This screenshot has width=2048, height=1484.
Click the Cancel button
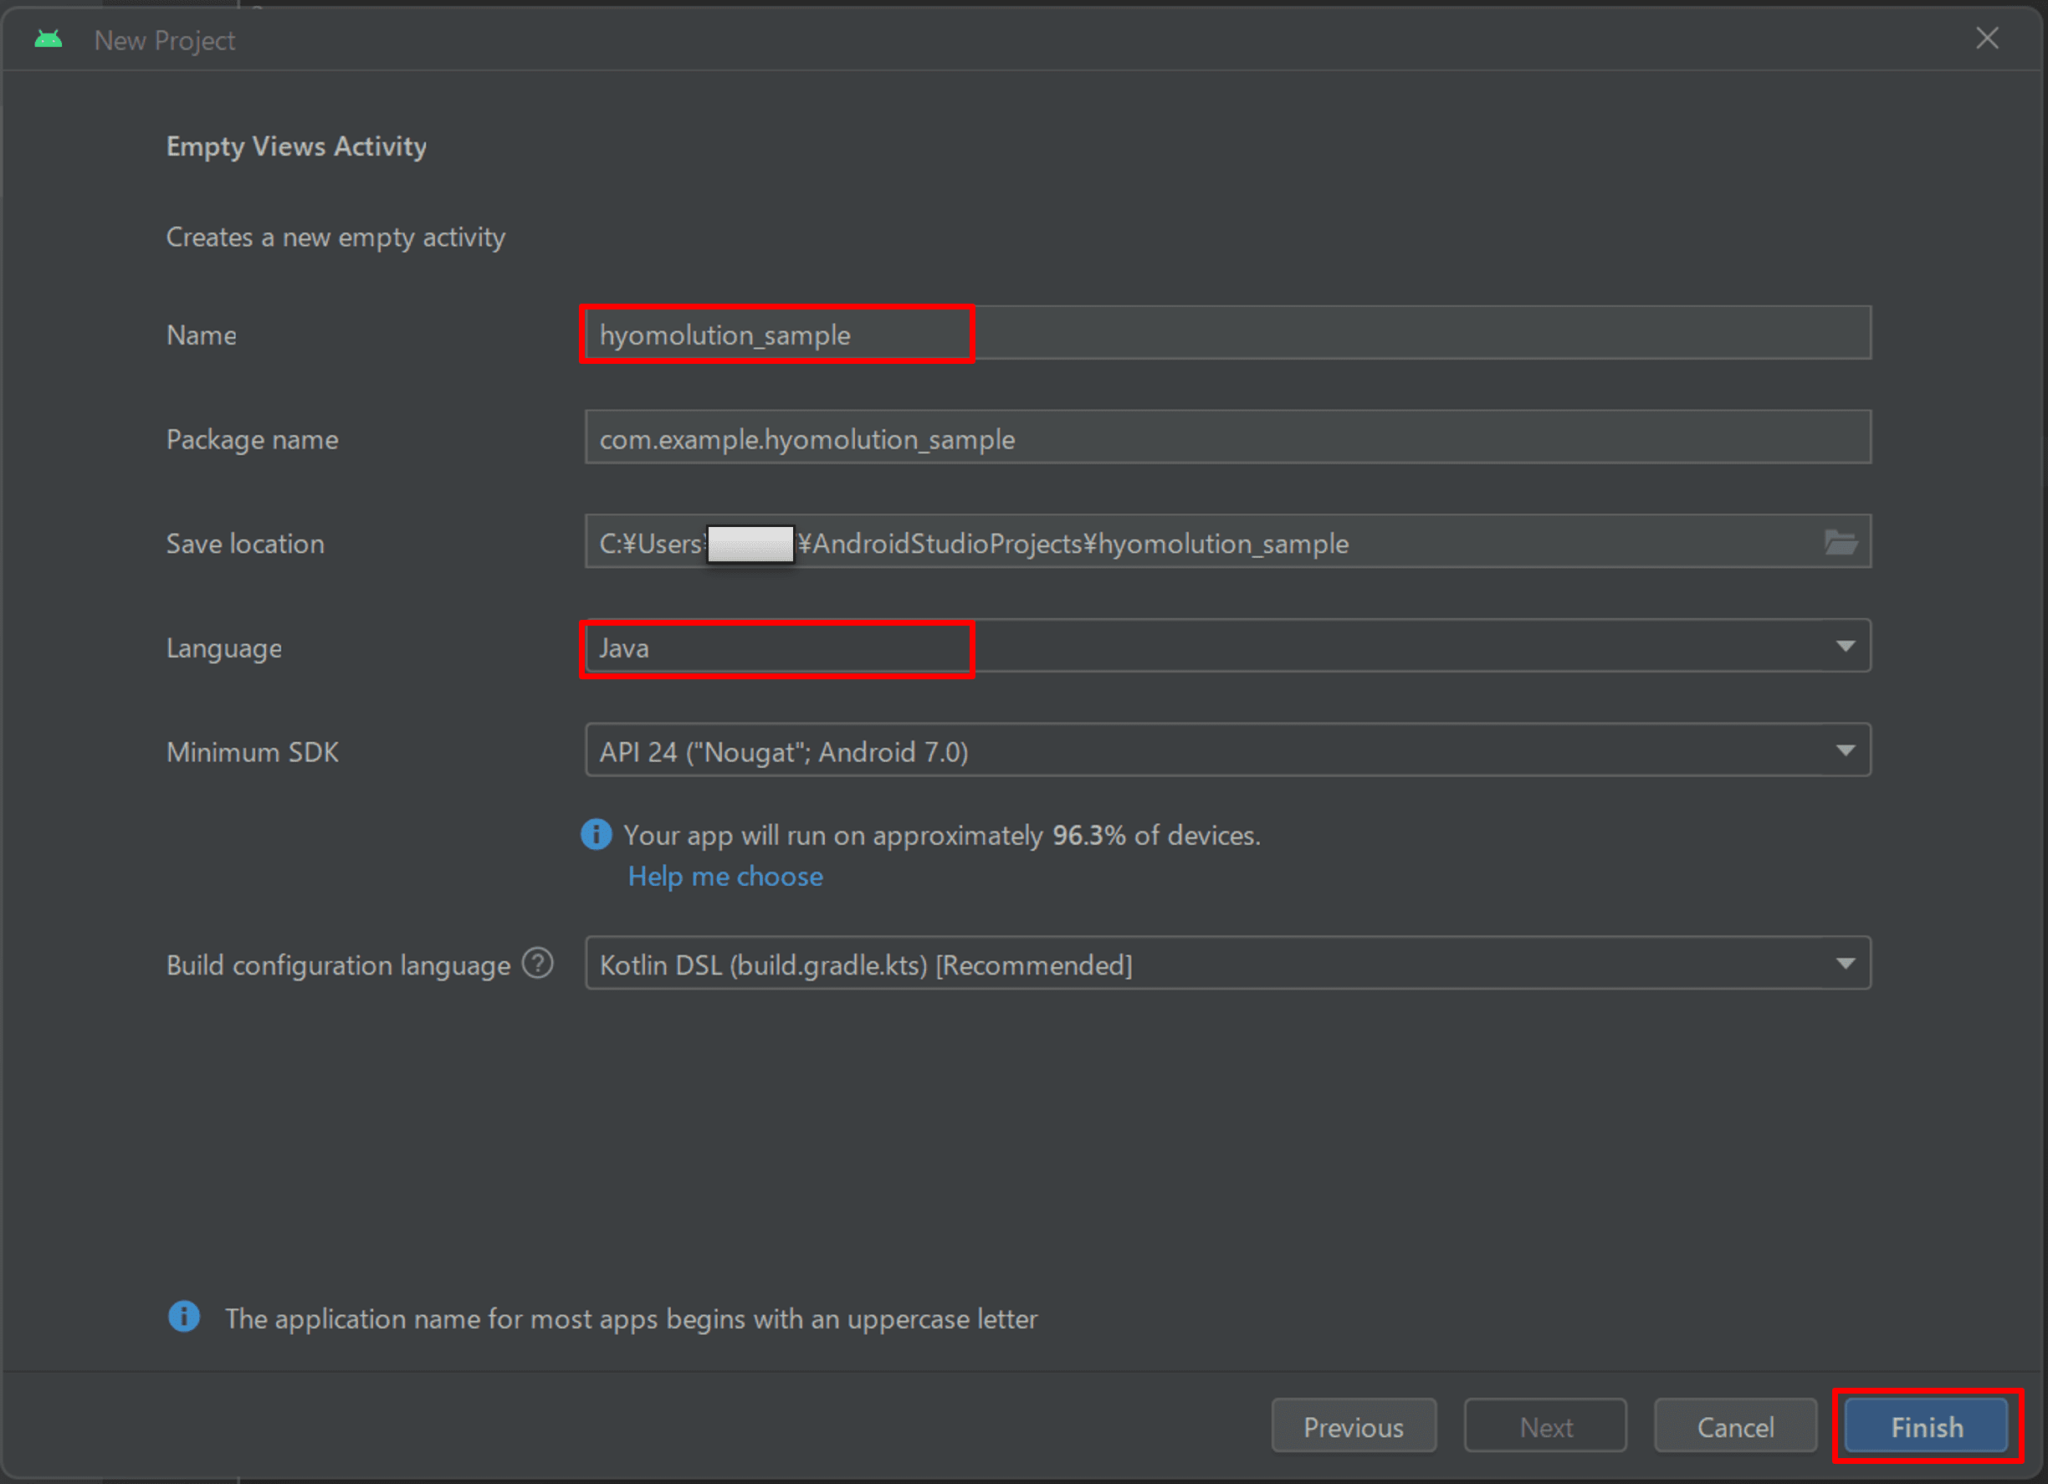(1734, 1426)
